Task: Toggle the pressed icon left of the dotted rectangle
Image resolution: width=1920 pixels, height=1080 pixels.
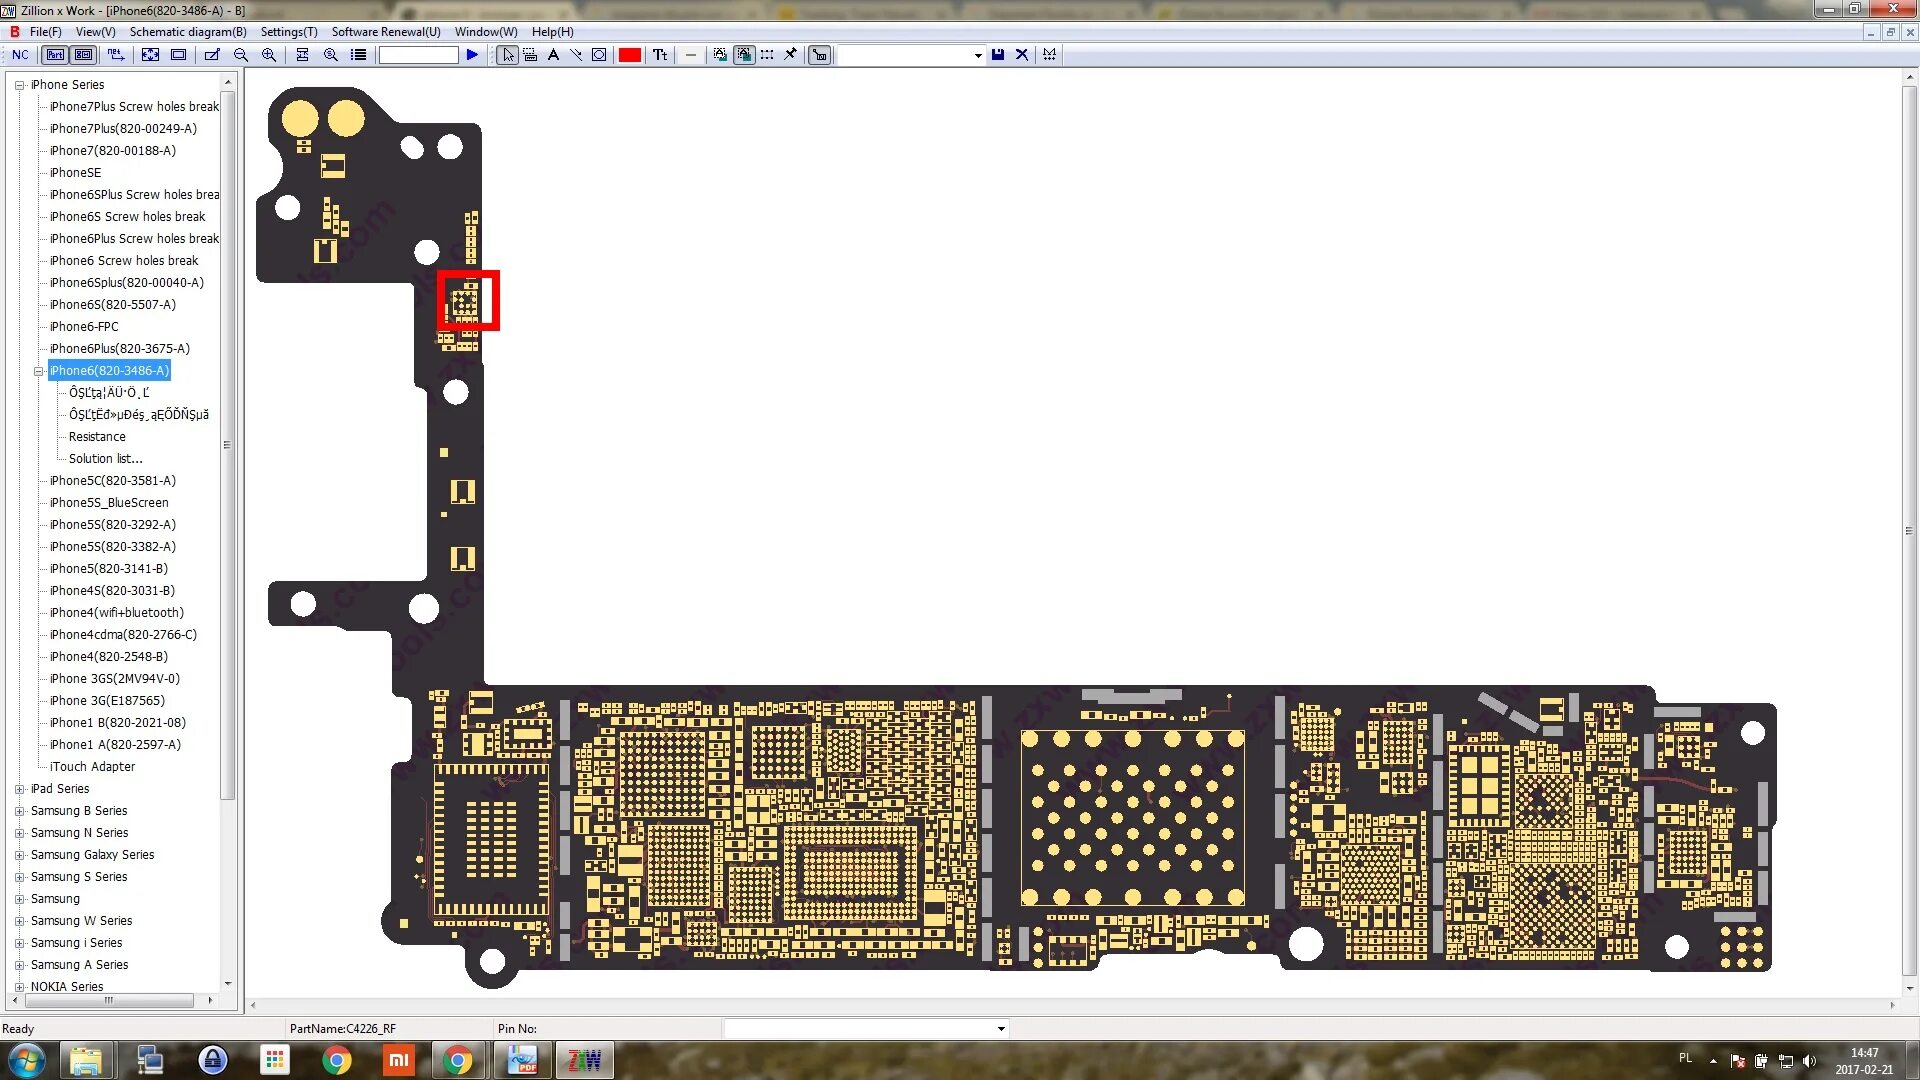Action: point(744,55)
